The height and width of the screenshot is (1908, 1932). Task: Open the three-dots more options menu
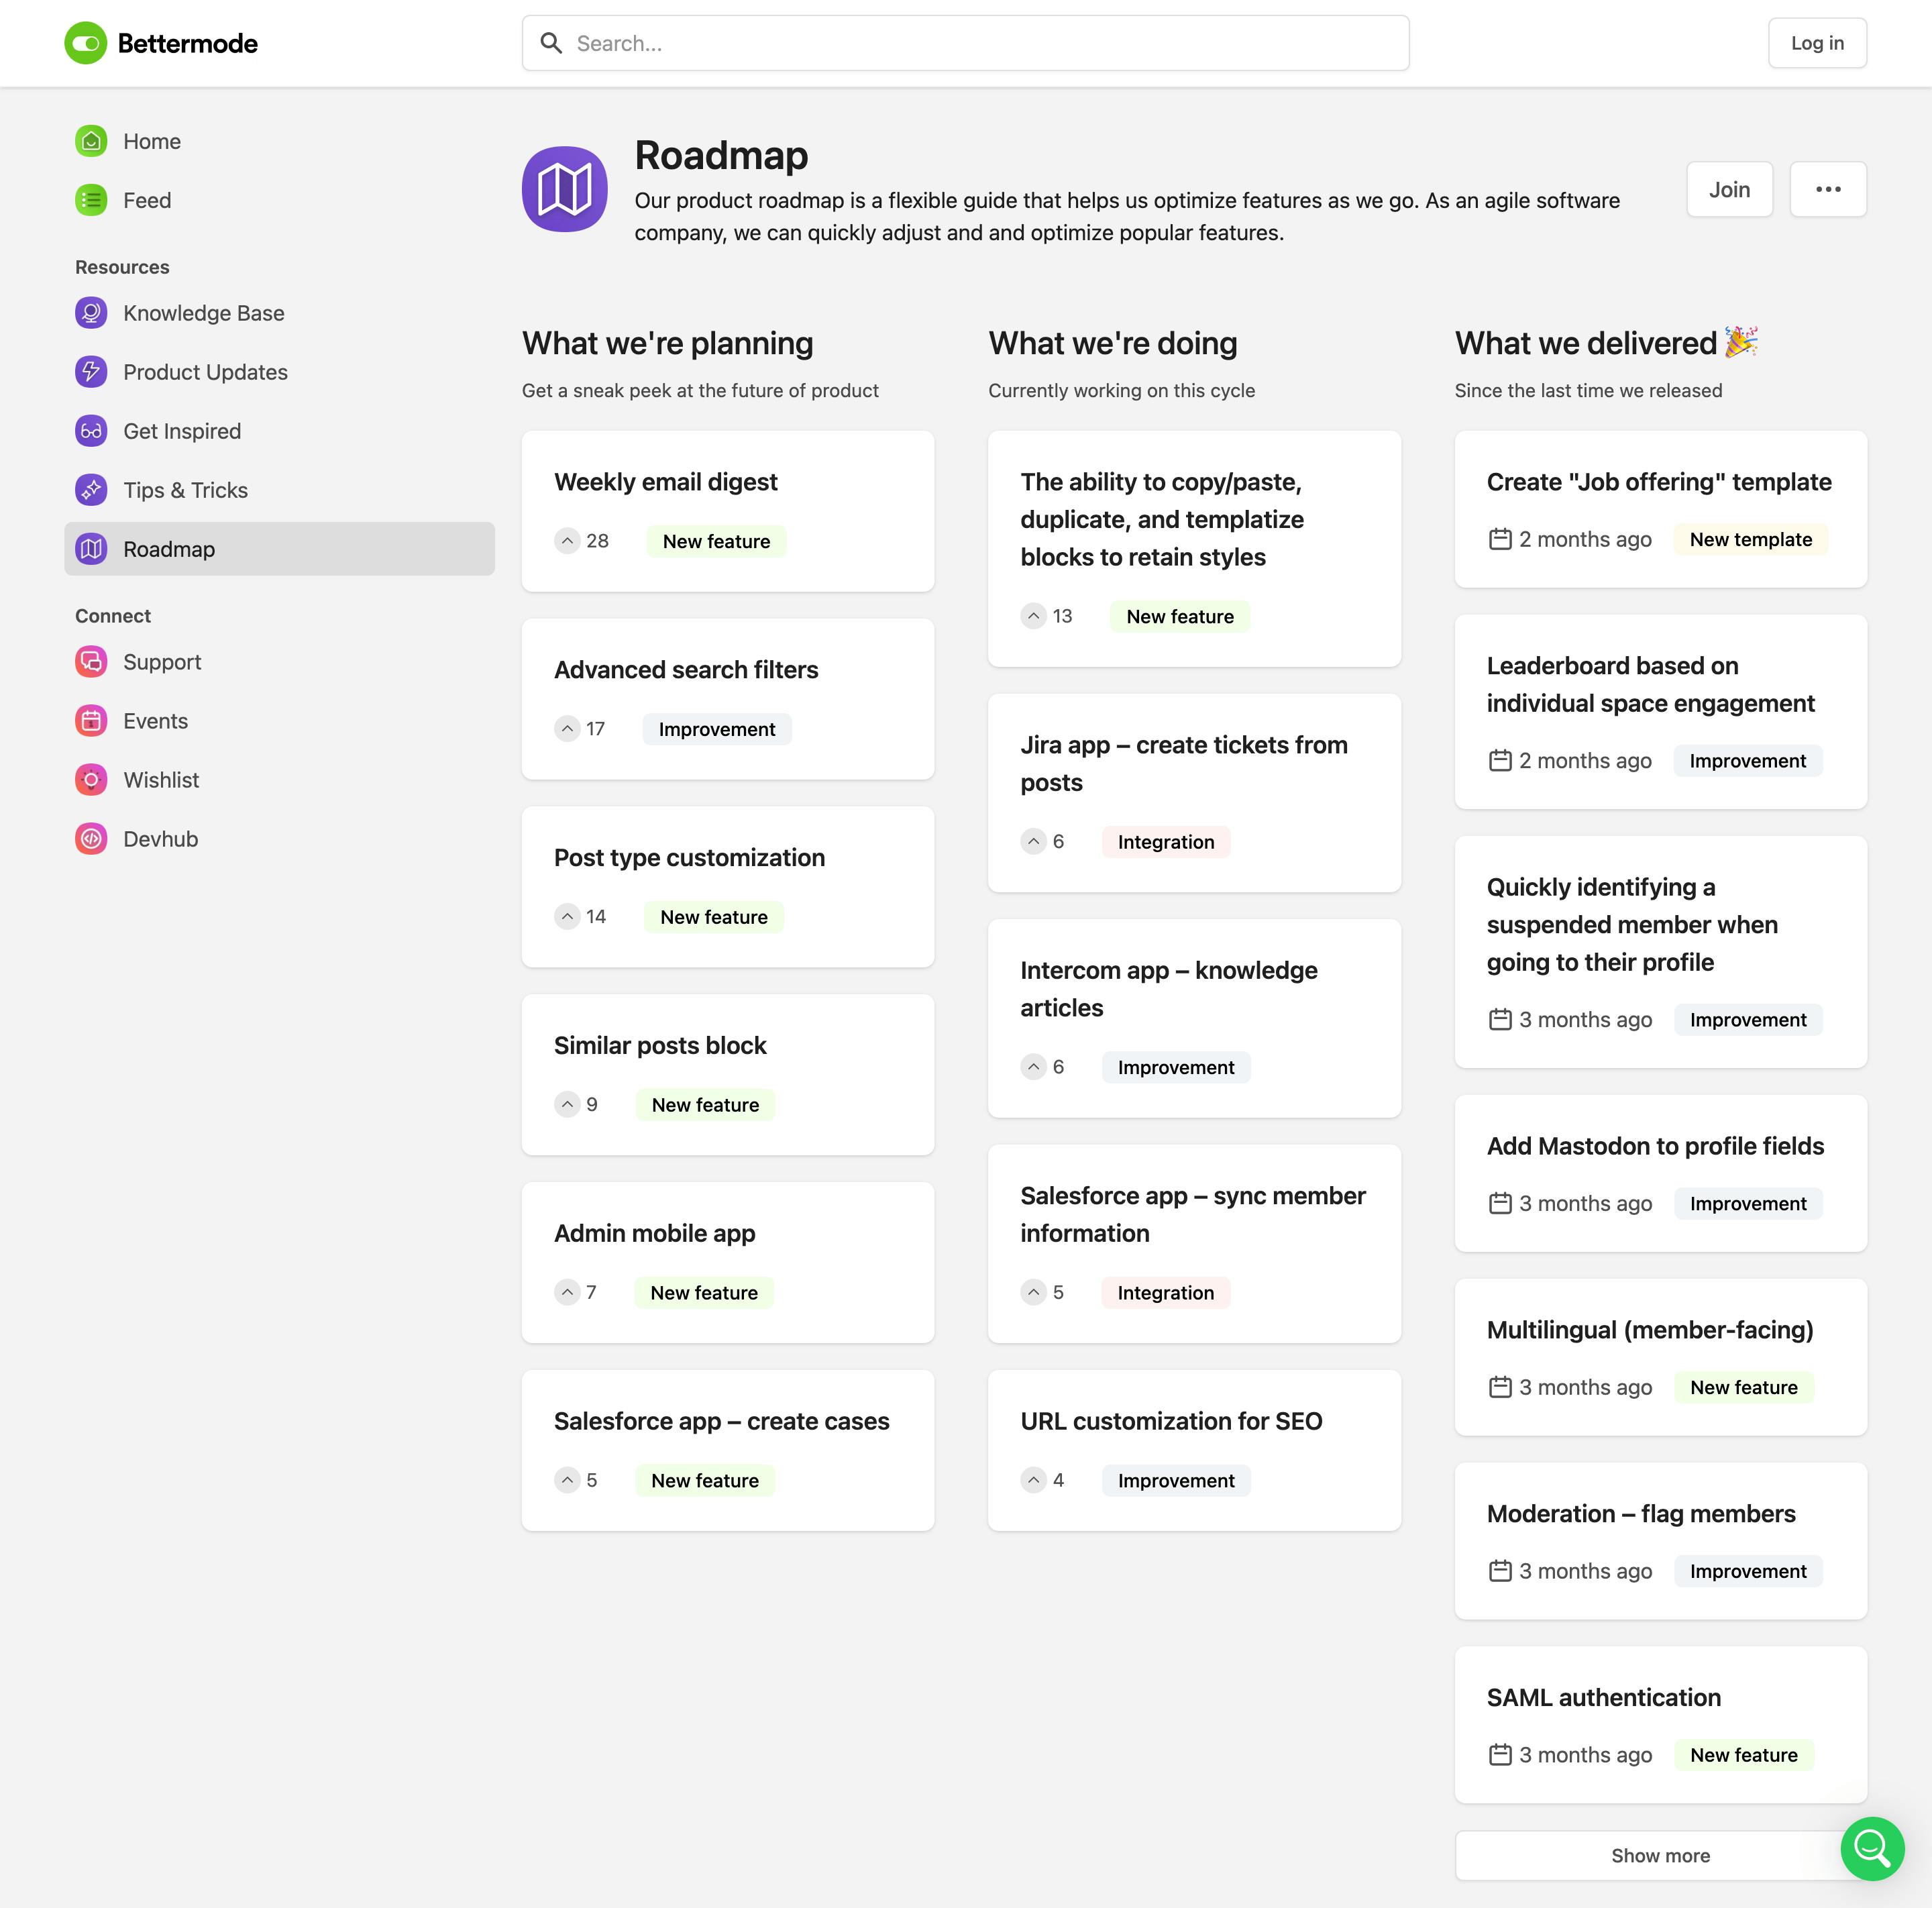[1827, 189]
